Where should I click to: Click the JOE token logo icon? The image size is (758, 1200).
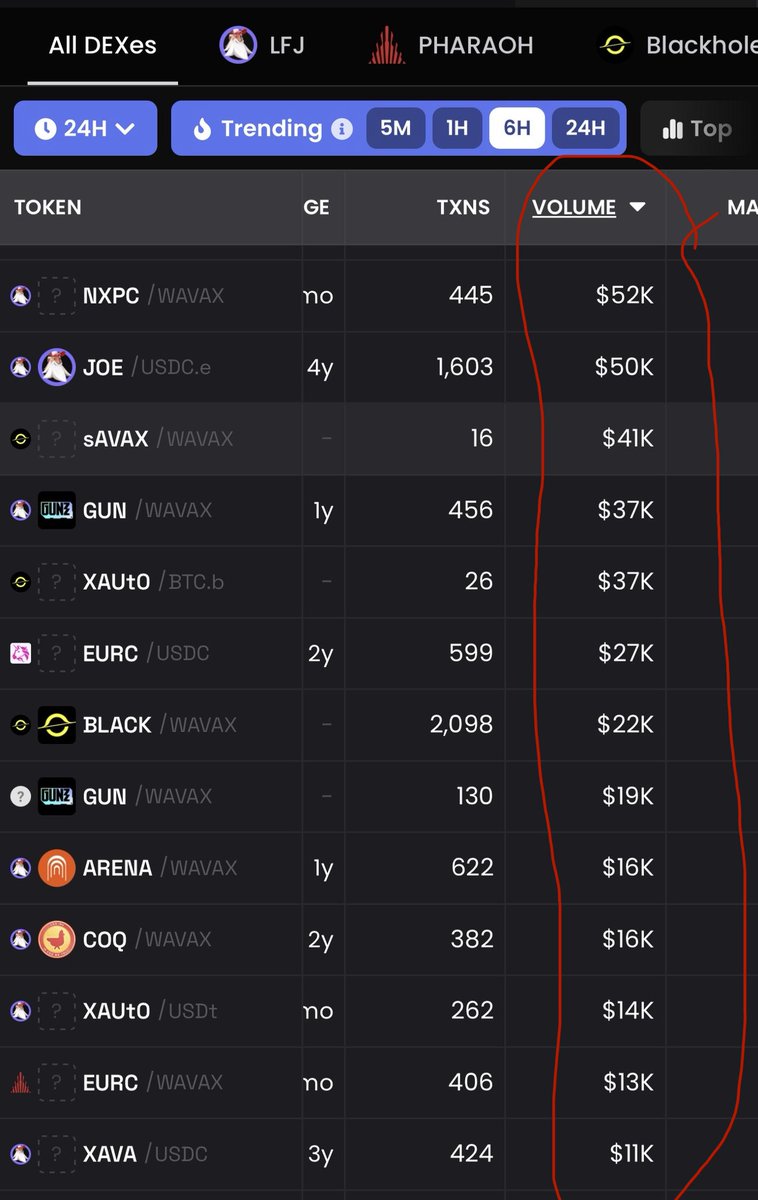(x=57, y=367)
